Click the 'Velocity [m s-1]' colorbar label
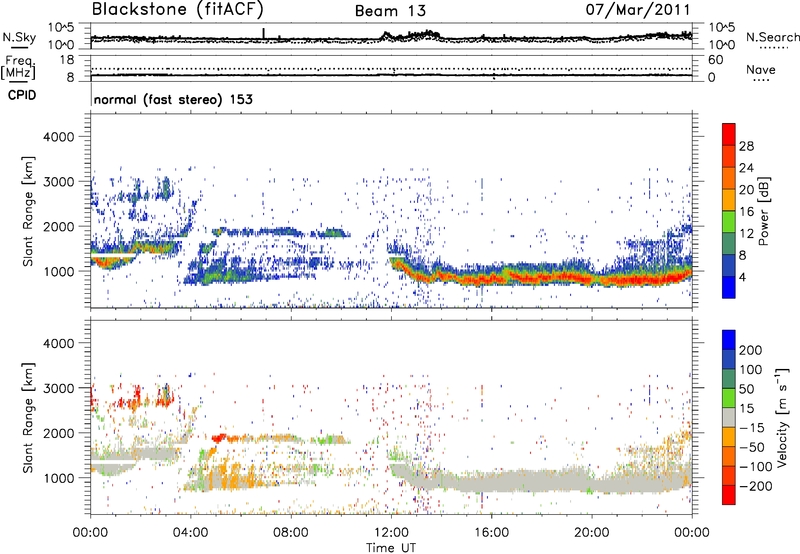Screen dimensions: 800x554 (781, 417)
